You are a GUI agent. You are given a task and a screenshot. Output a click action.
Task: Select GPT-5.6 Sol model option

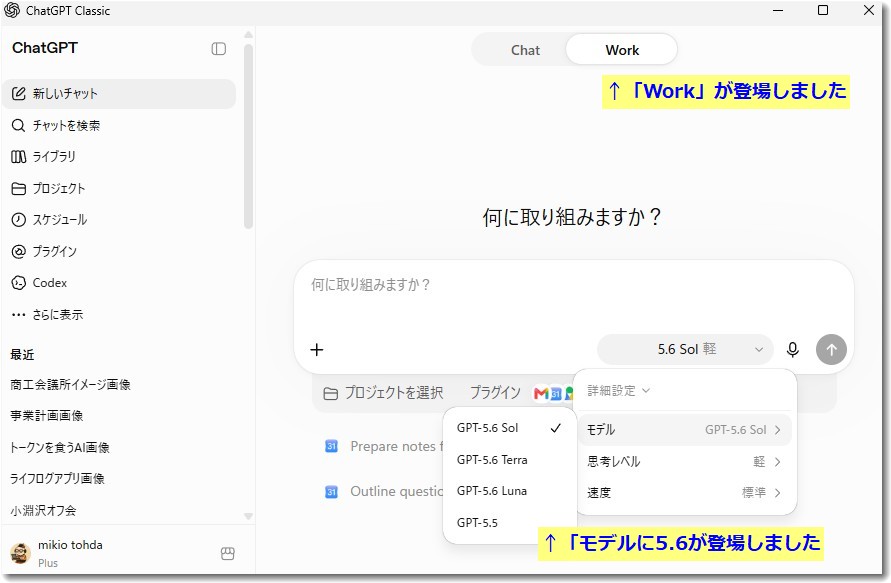510,428
